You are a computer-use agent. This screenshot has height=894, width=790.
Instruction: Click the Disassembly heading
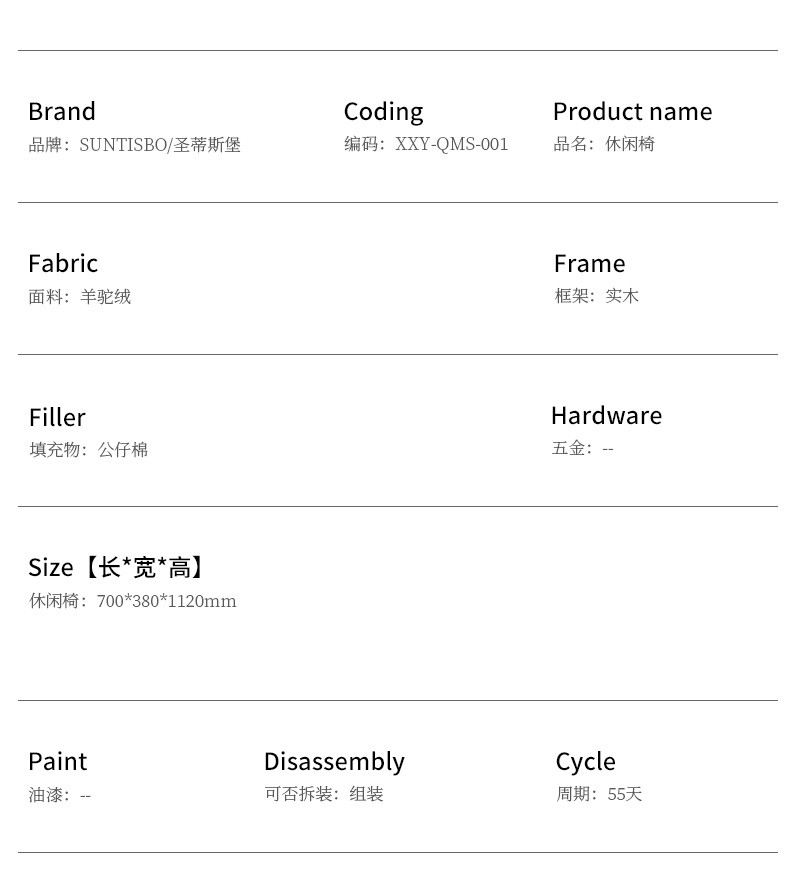[x=334, y=762]
